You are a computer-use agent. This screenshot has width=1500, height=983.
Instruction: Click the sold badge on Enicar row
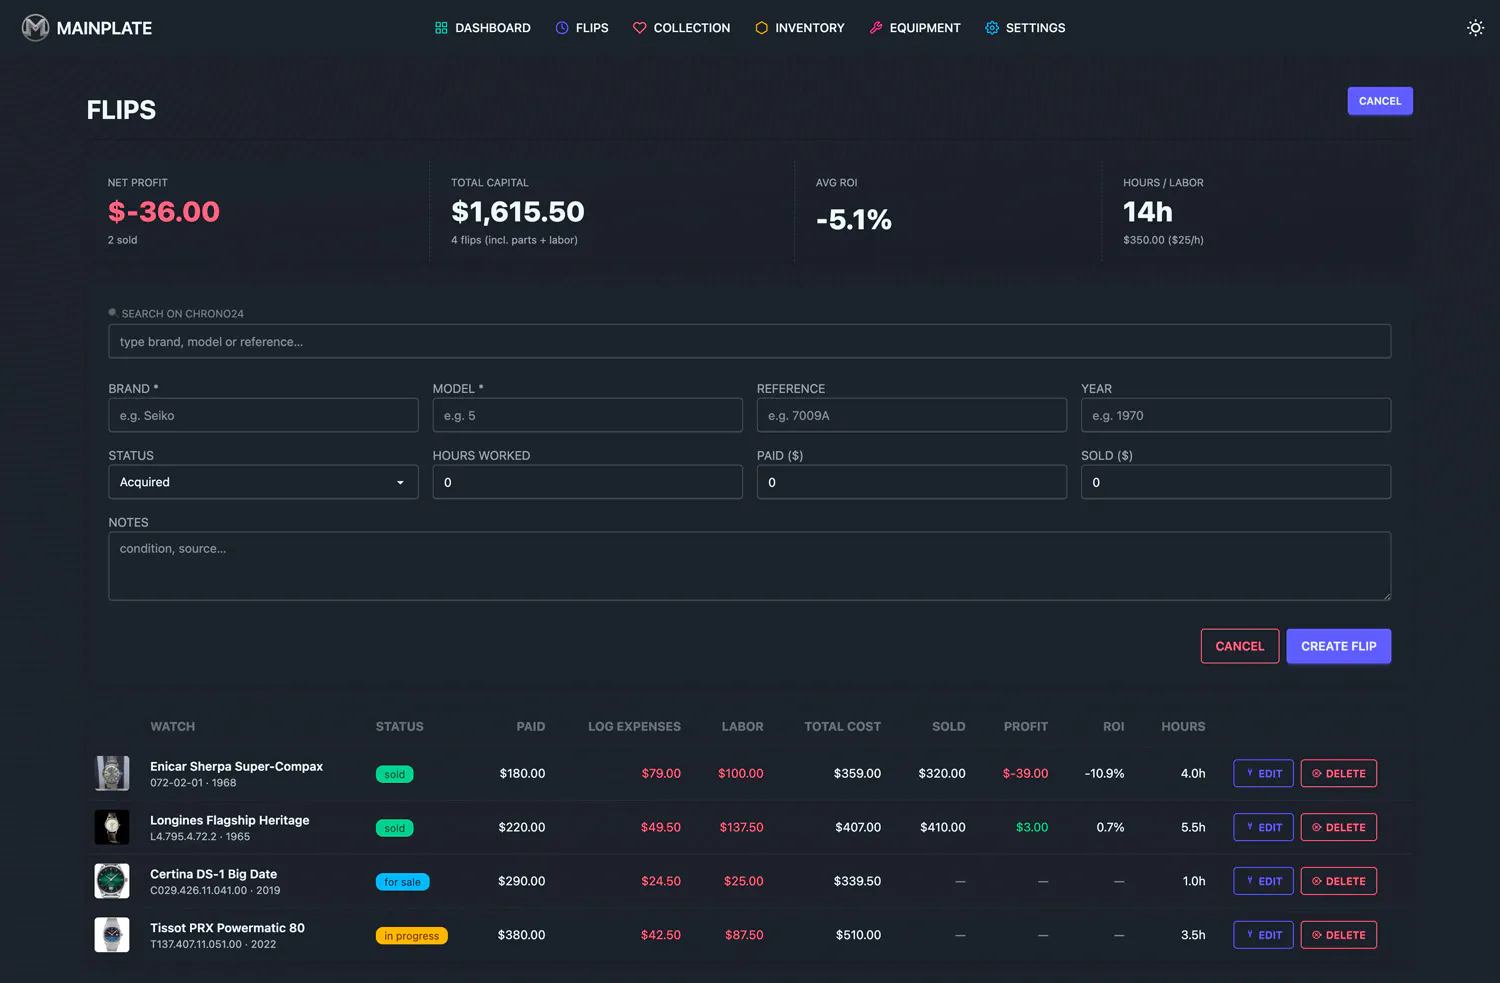(x=395, y=774)
